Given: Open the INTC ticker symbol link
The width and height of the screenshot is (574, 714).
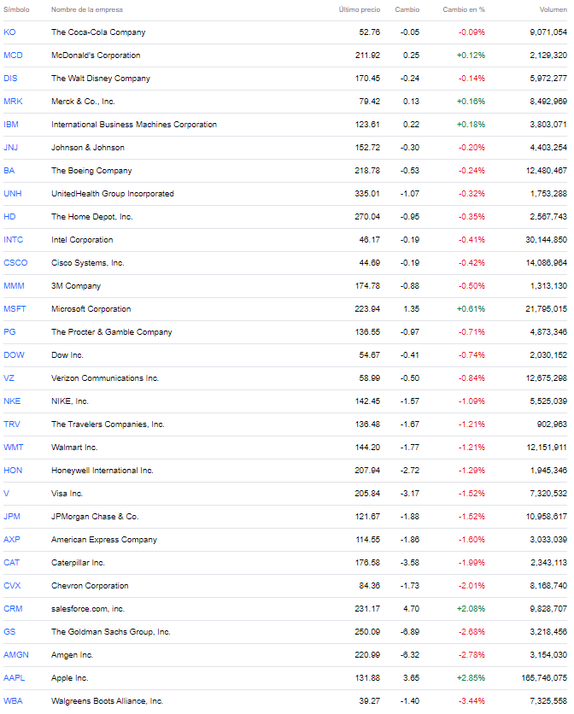Looking at the screenshot, I should tap(13, 240).
